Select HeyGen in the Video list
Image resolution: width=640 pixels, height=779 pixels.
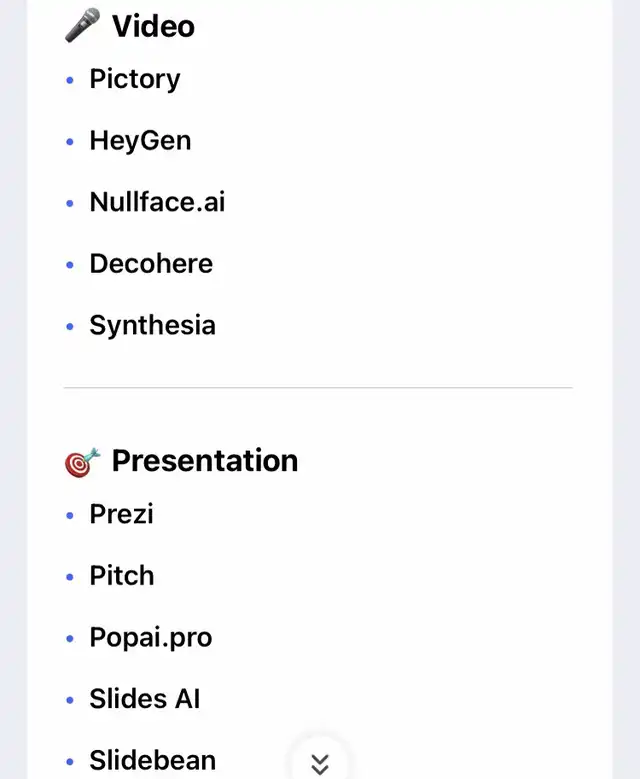pyautogui.click(x=140, y=141)
